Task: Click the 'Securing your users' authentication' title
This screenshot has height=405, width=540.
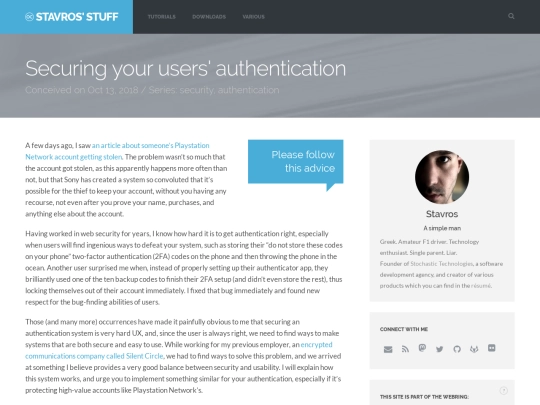Action: pos(185,69)
